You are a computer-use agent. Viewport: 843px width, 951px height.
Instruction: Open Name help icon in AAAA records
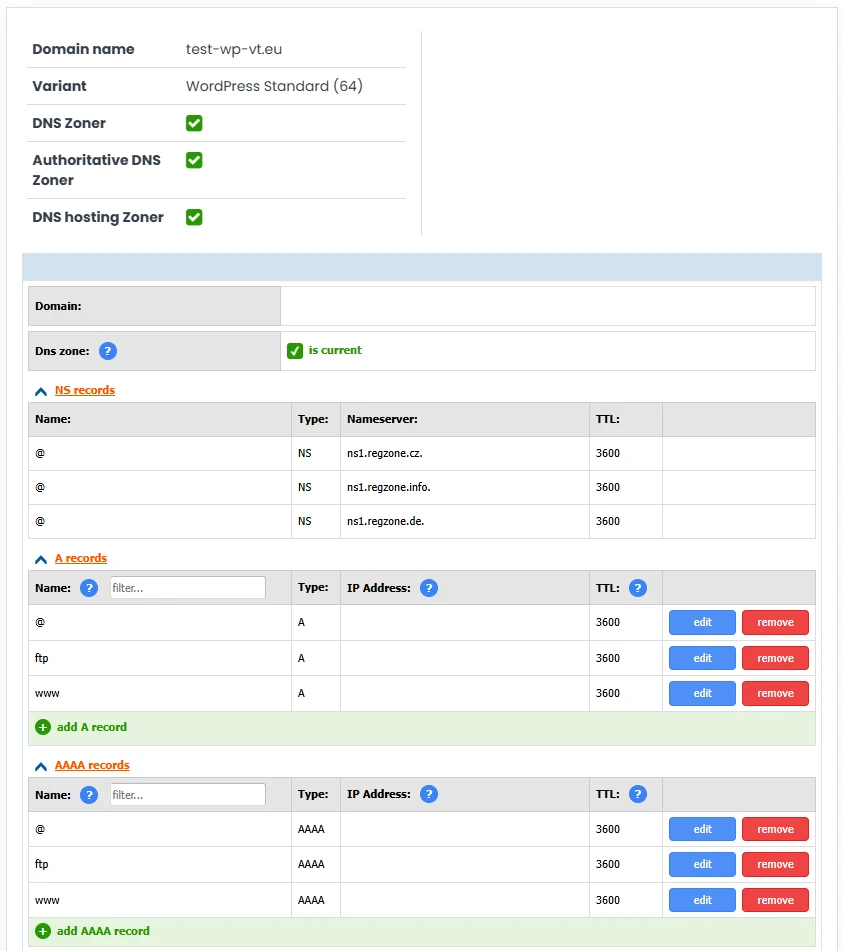[x=89, y=793]
